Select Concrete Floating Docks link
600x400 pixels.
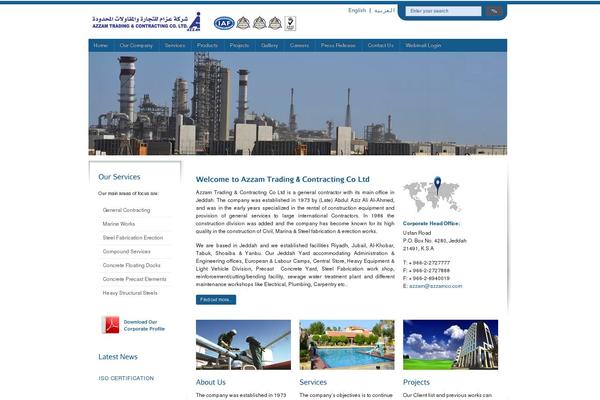tap(131, 265)
